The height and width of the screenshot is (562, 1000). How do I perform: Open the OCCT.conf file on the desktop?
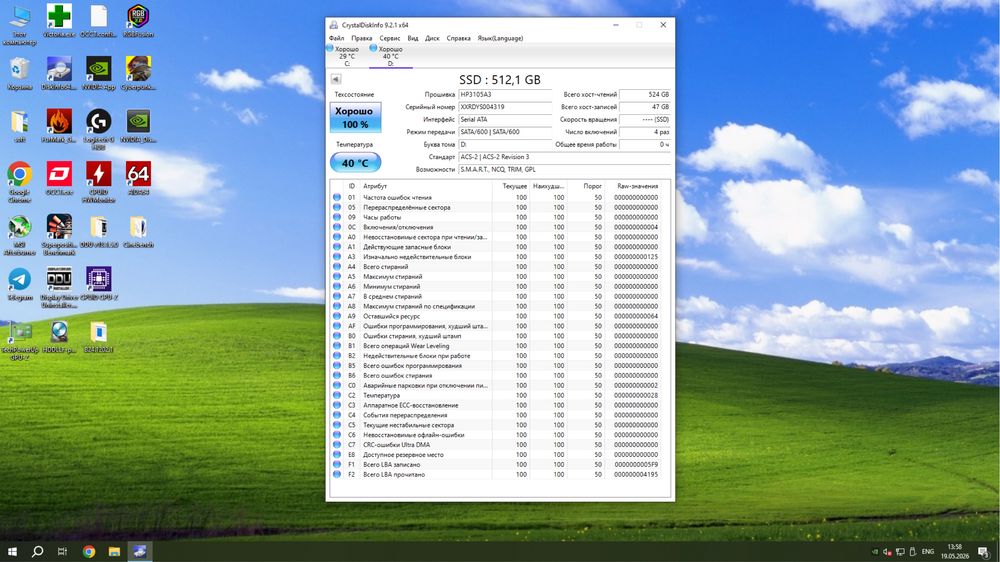point(98,21)
